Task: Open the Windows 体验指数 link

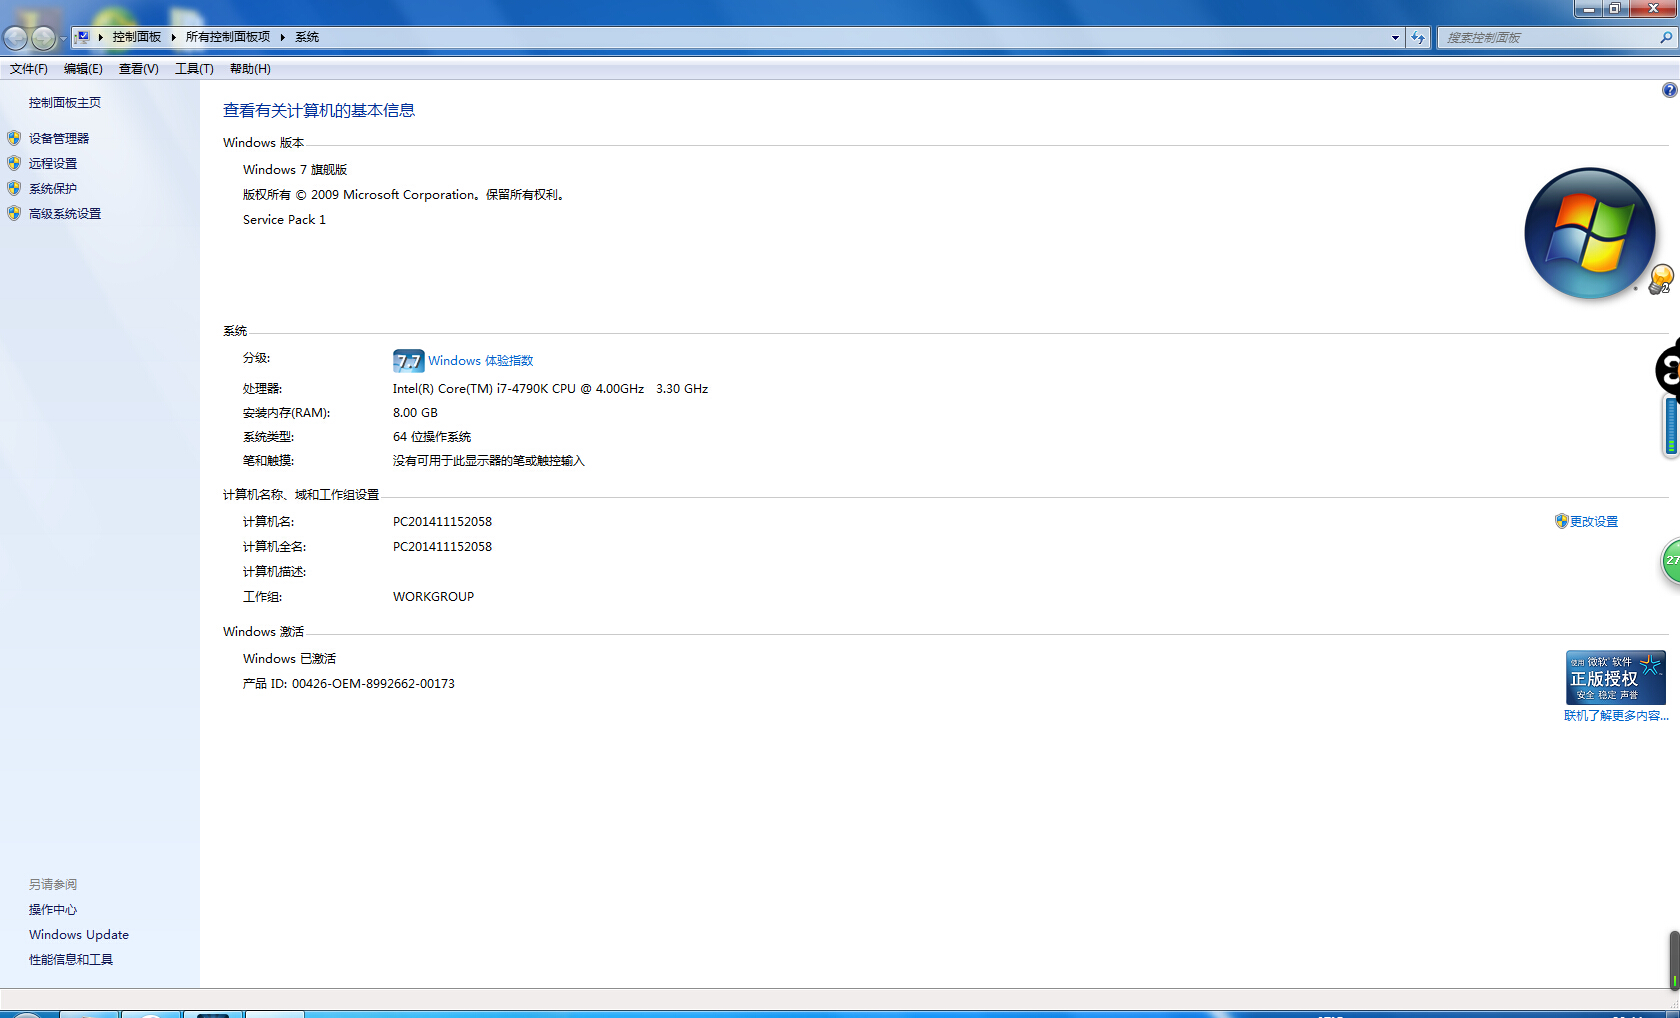Action: [x=481, y=361]
